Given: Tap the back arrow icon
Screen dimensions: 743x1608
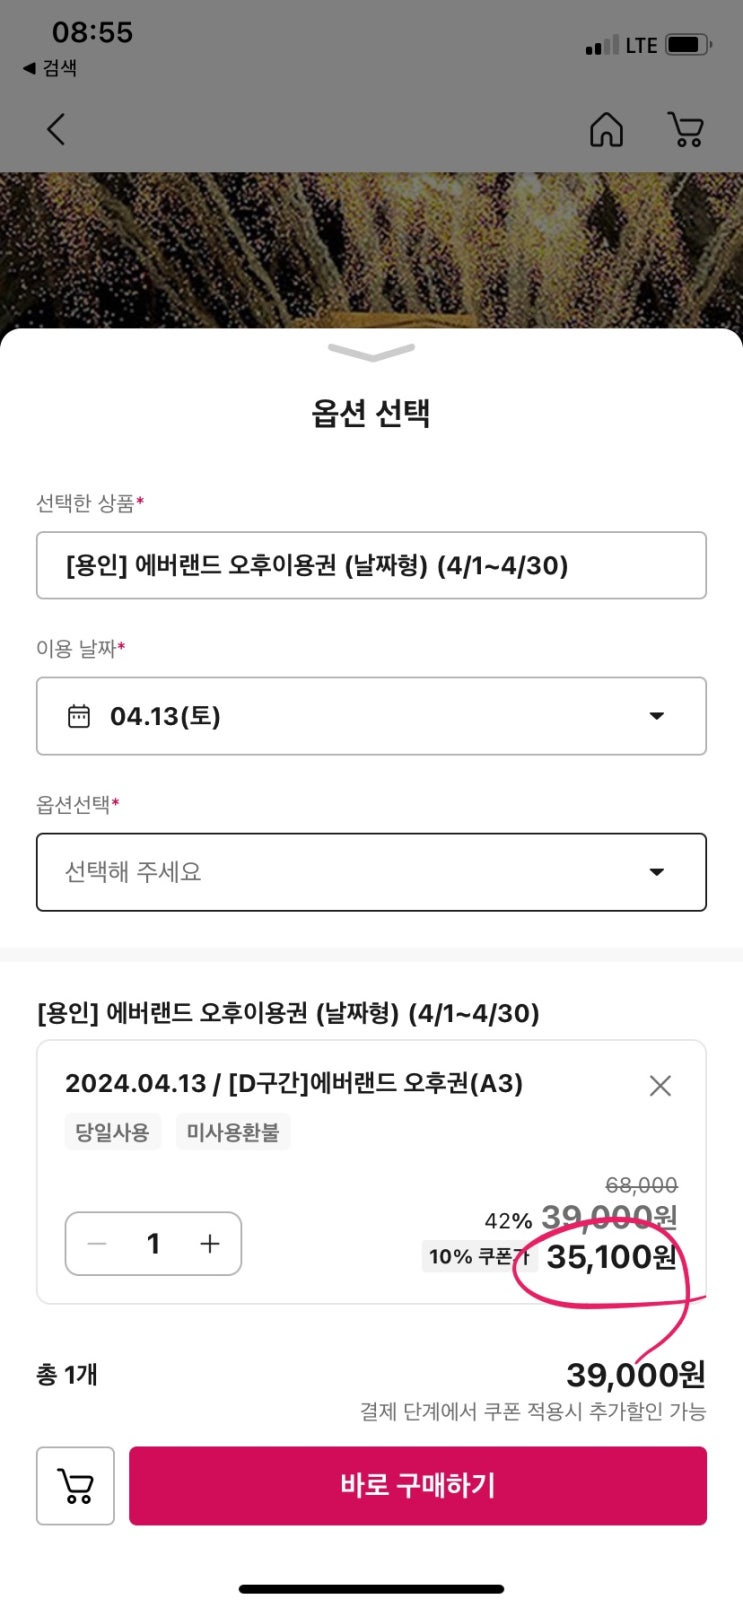Looking at the screenshot, I should click(x=56, y=129).
